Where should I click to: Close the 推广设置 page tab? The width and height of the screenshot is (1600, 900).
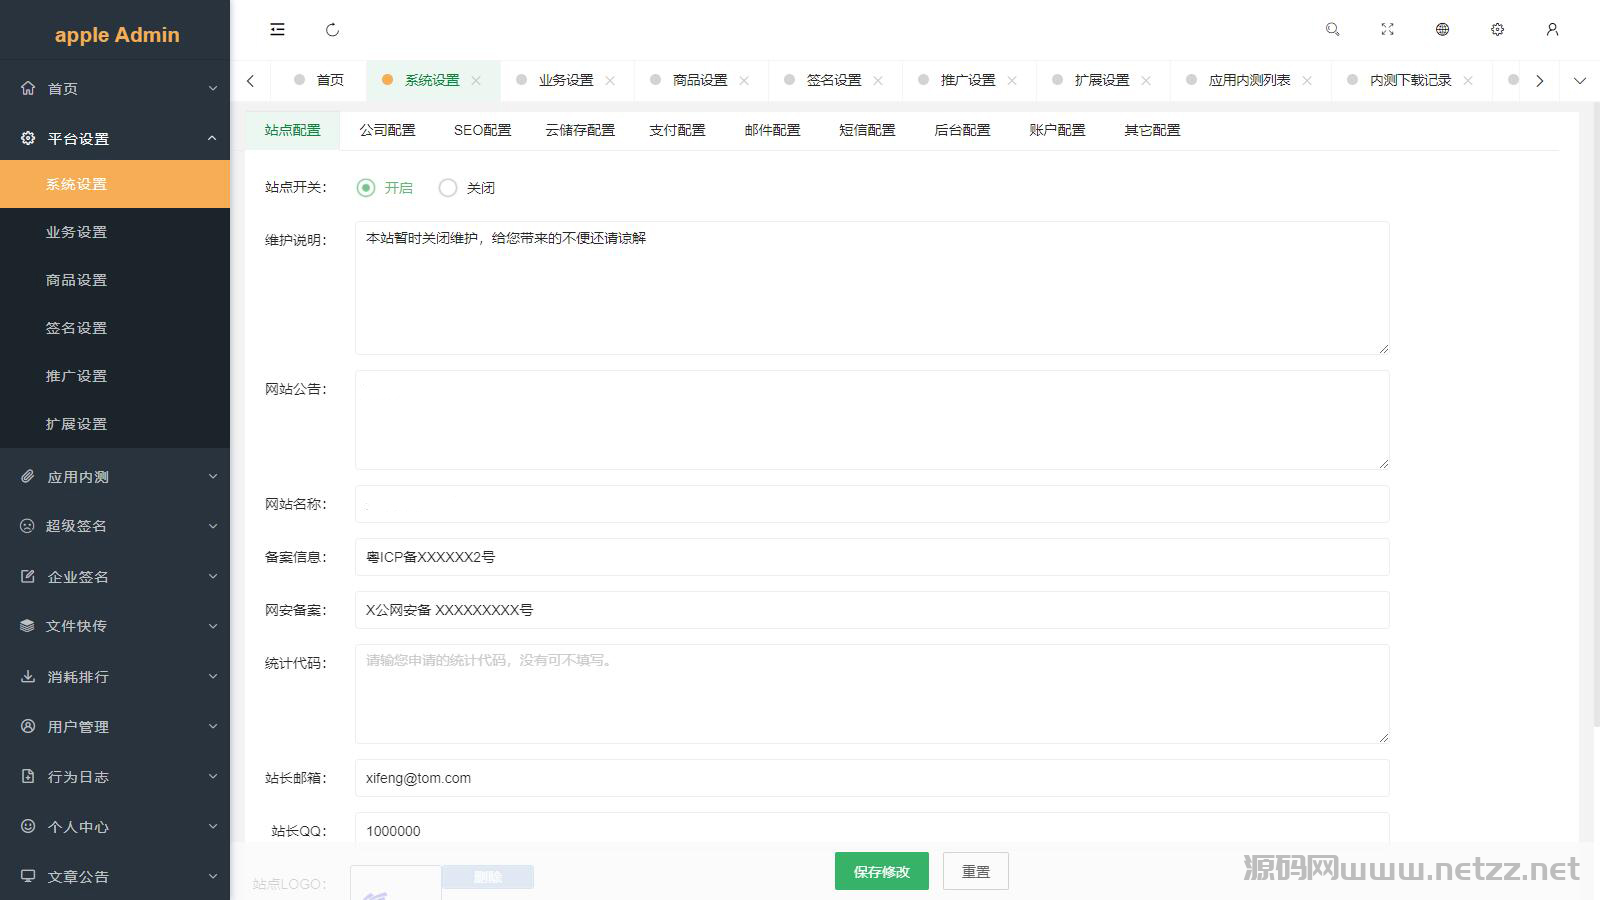point(1012,80)
